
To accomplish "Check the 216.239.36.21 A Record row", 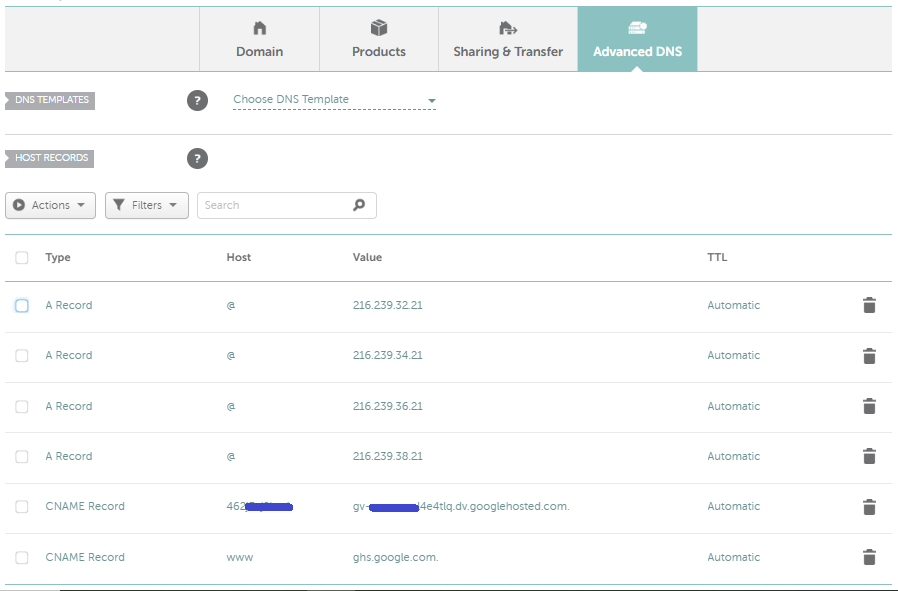I will pyautogui.click(x=22, y=407).
